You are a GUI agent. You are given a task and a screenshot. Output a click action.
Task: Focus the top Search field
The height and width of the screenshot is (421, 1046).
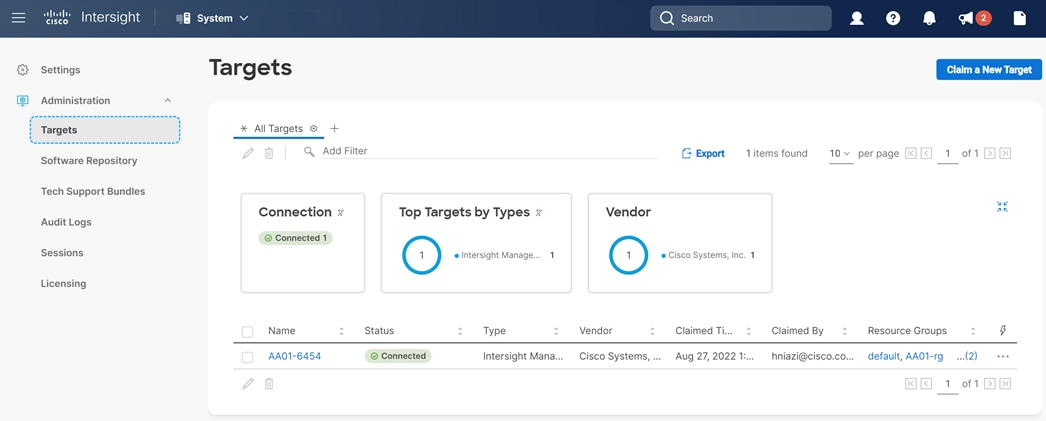[x=740, y=18]
